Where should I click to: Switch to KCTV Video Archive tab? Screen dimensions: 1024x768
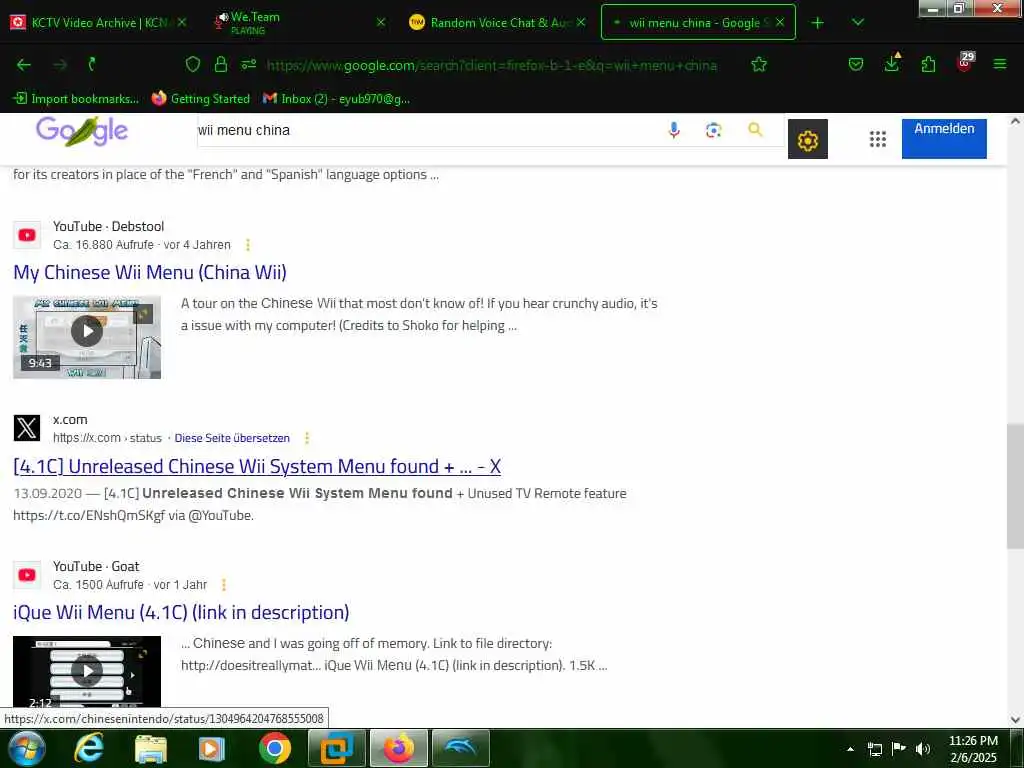tap(99, 22)
